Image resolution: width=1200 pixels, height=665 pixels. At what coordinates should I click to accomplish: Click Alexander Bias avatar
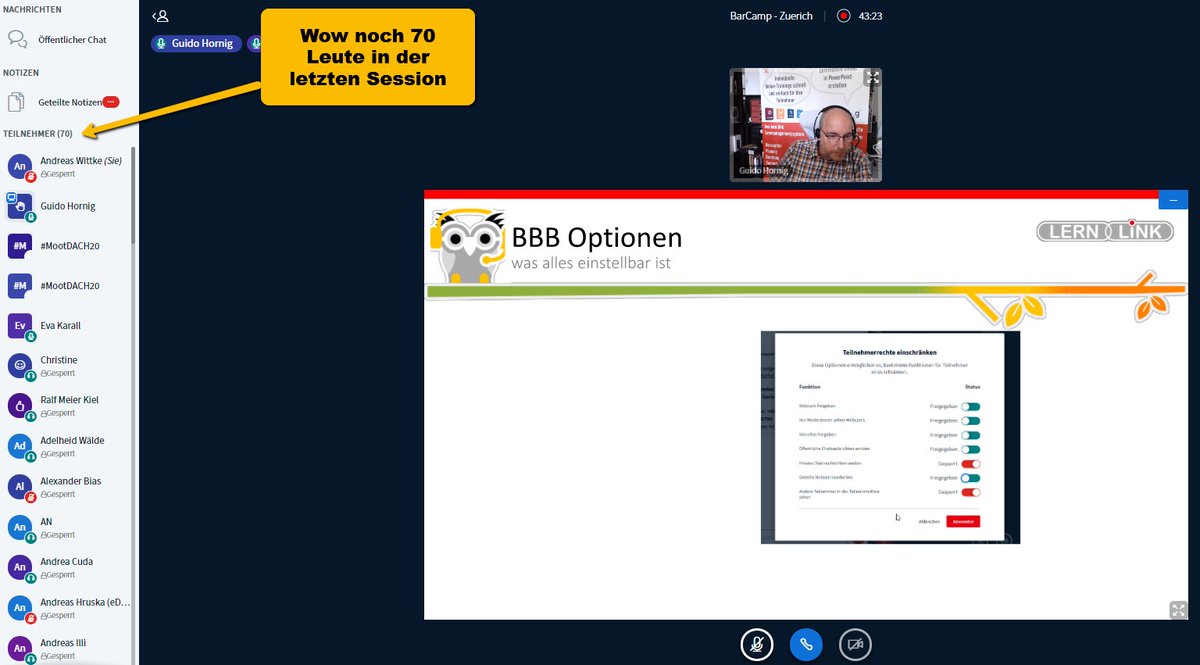pyautogui.click(x=20, y=487)
